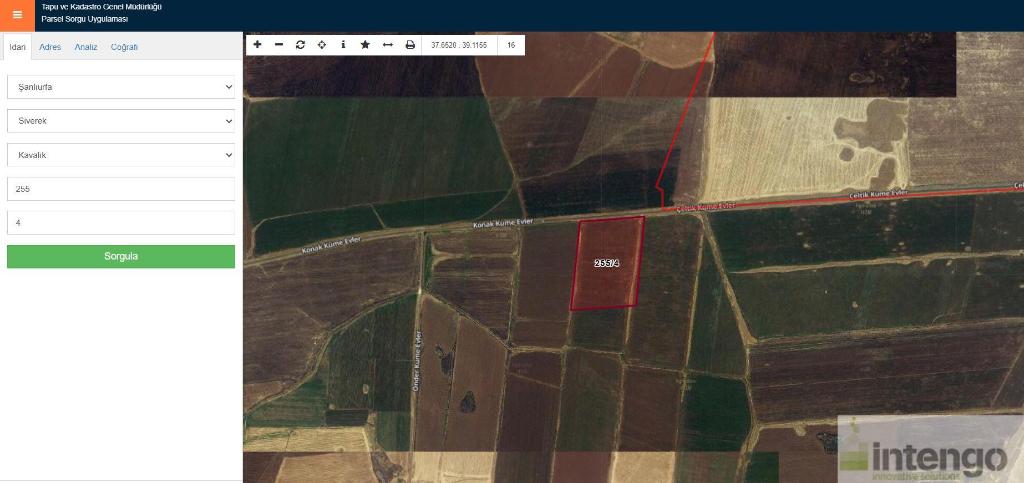Open the Şanlıurfa province dropdown
Image resolution: width=1024 pixels, height=483 pixels.
(120, 87)
